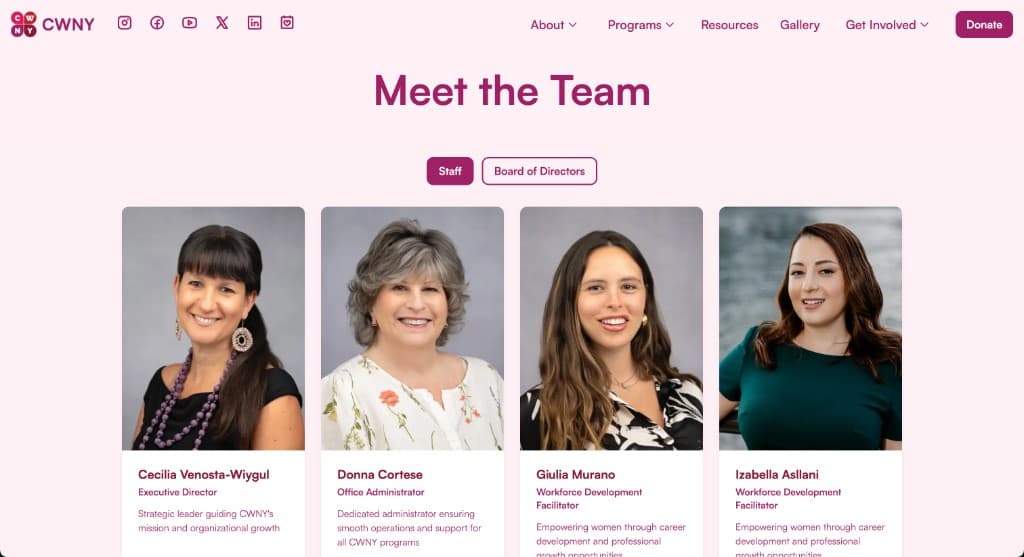Open Cecilia Venosta-Wiygul's portrait photo

click(x=213, y=328)
